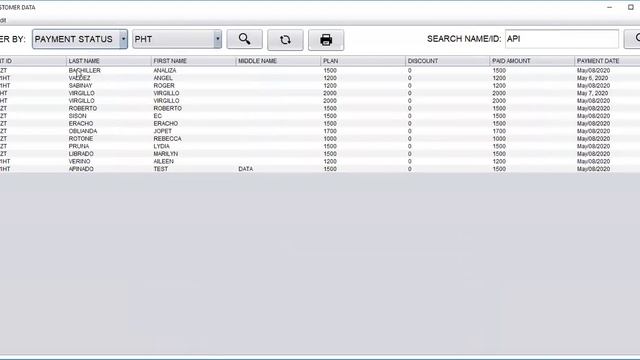
Task: Click the DISCOUNT column header
Action: 447,61
